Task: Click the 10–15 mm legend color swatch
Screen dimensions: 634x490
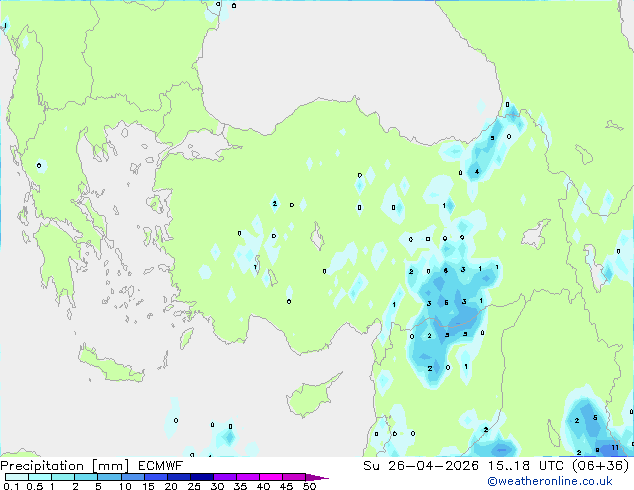Action: tap(132, 477)
